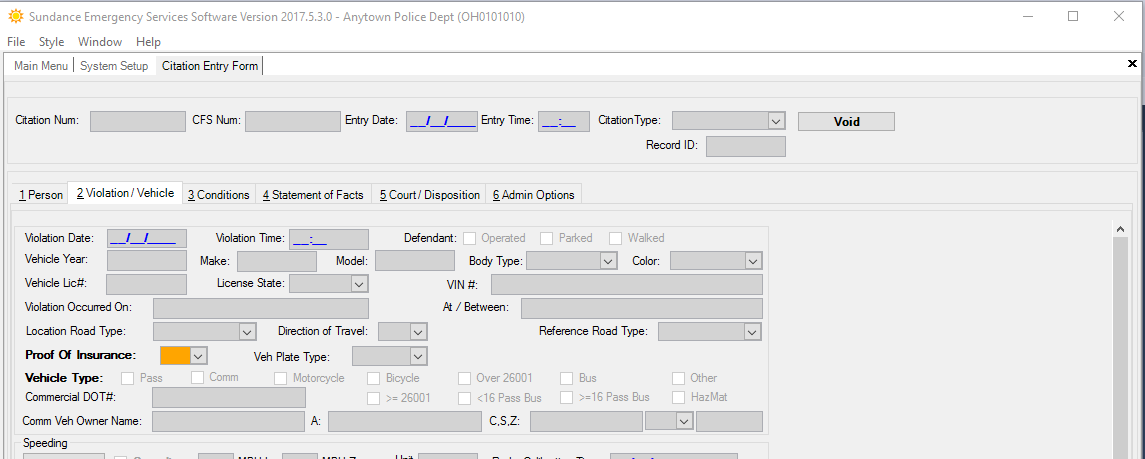Click the Violation Occurred On field
This screenshot has height=459, width=1145.
[261, 308]
